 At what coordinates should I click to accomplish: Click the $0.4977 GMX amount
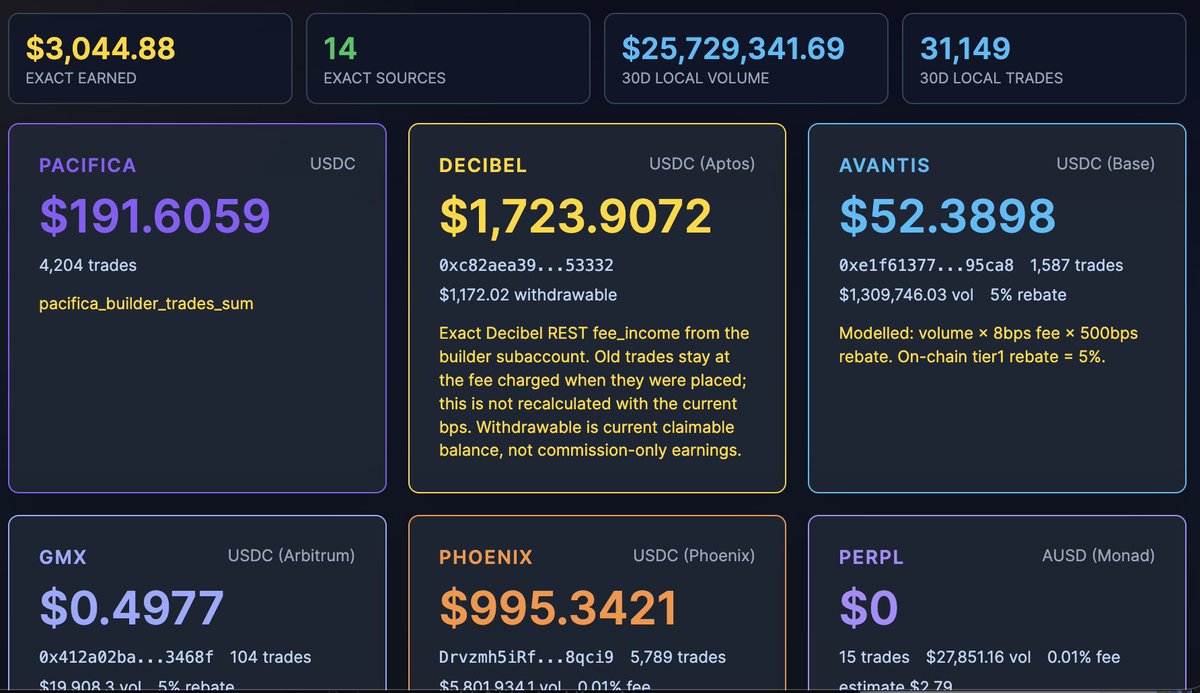point(132,608)
